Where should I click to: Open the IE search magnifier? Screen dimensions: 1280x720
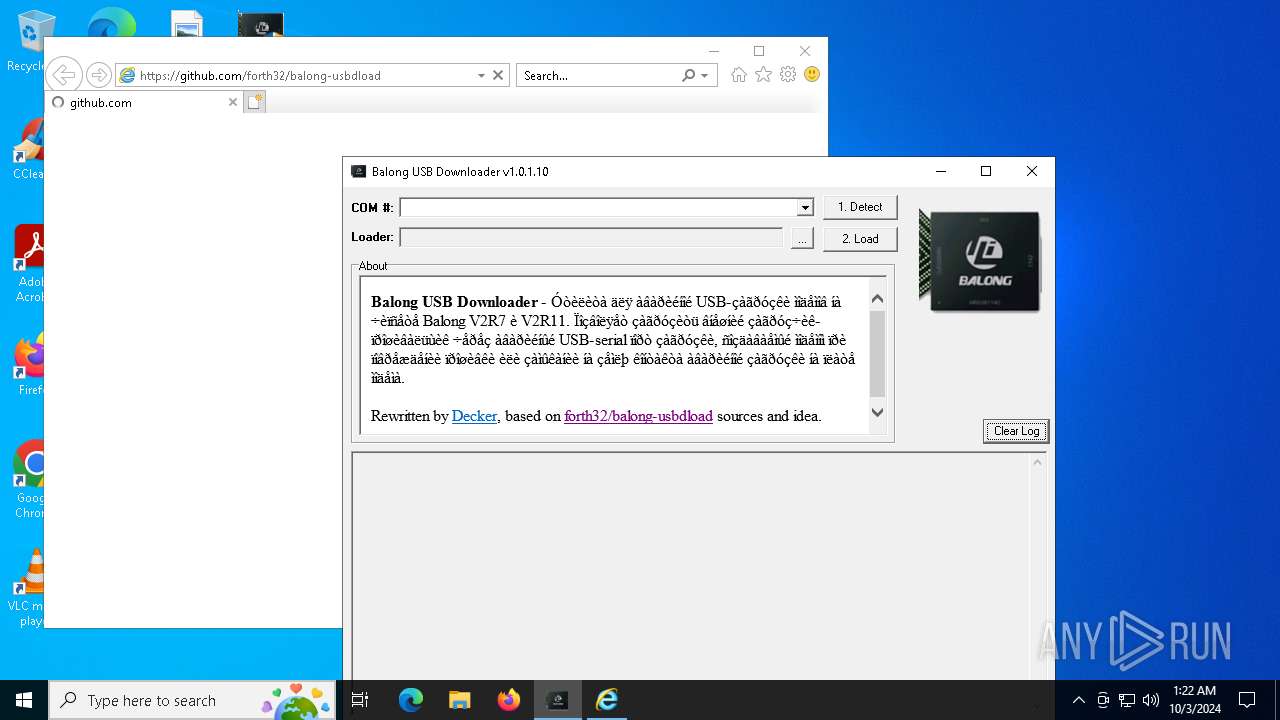tap(688, 75)
